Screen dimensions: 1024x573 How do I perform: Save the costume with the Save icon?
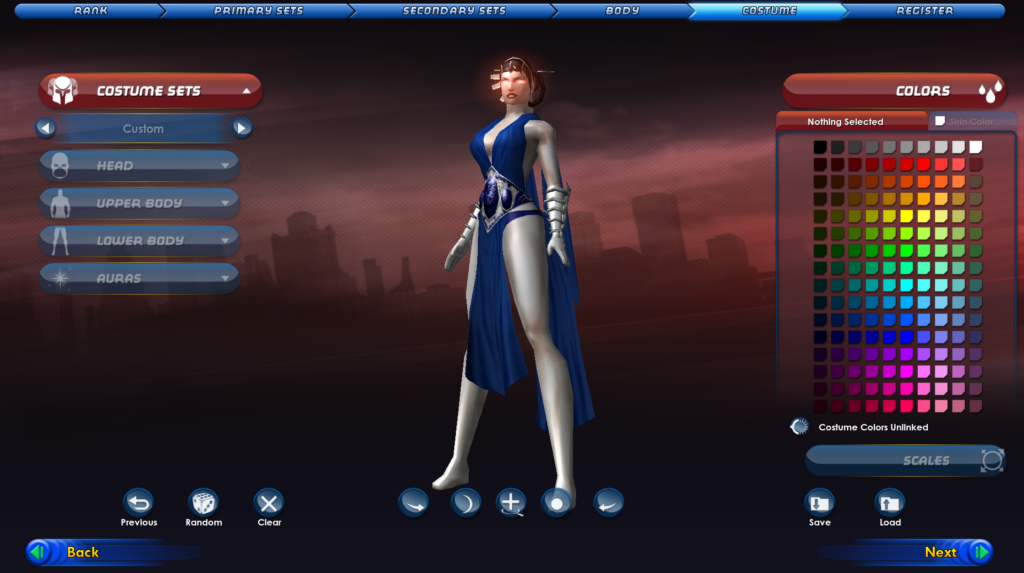pyautogui.click(x=819, y=502)
